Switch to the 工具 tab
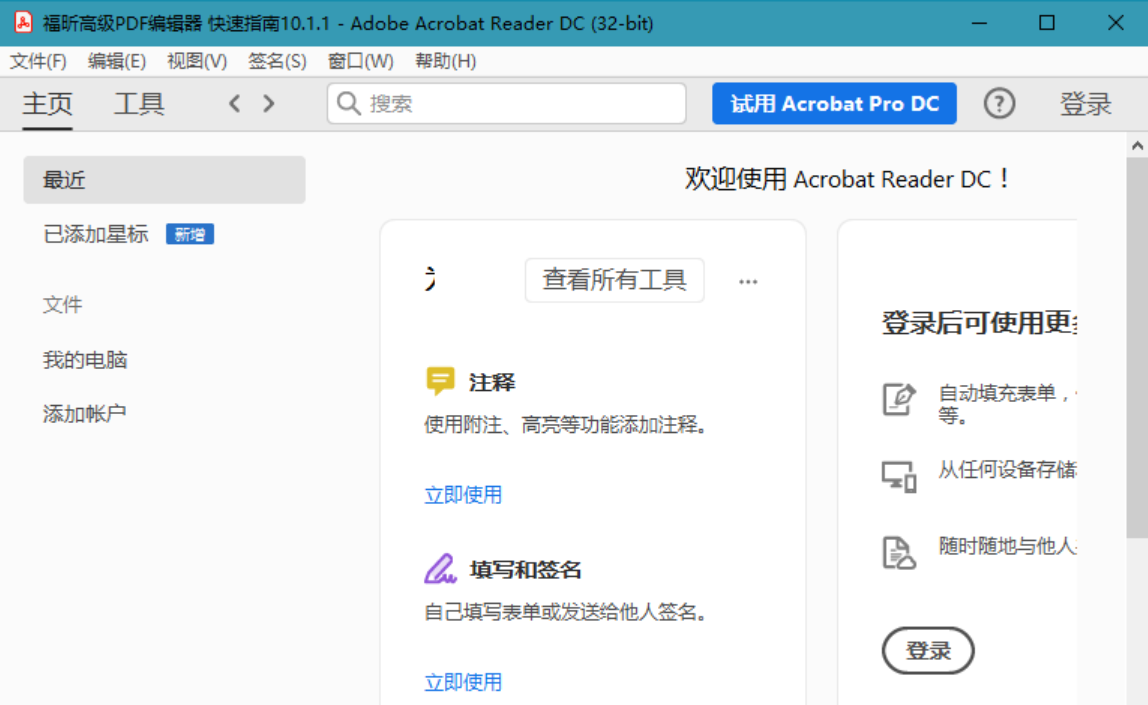This screenshot has width=1148, height=705. click(138, 104)
